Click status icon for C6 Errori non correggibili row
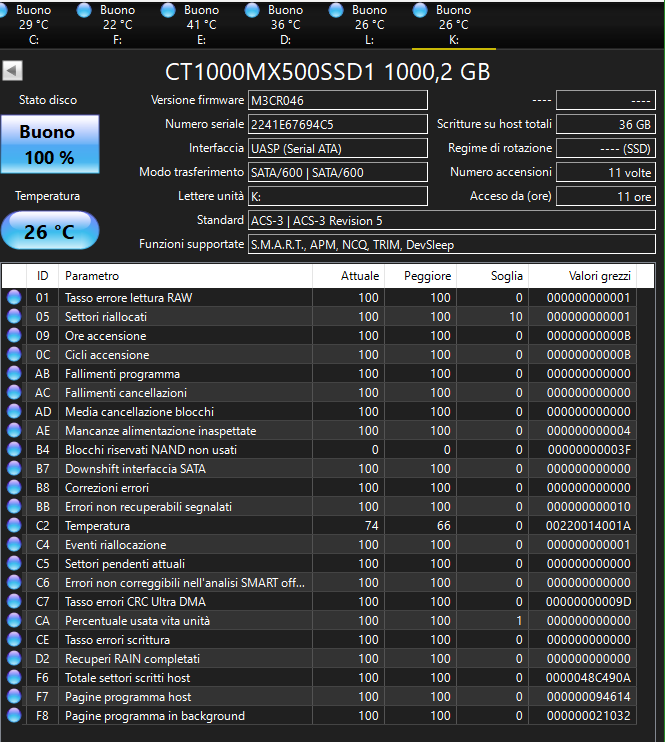Screen dimensions: 665x742 tap(14, 583)
